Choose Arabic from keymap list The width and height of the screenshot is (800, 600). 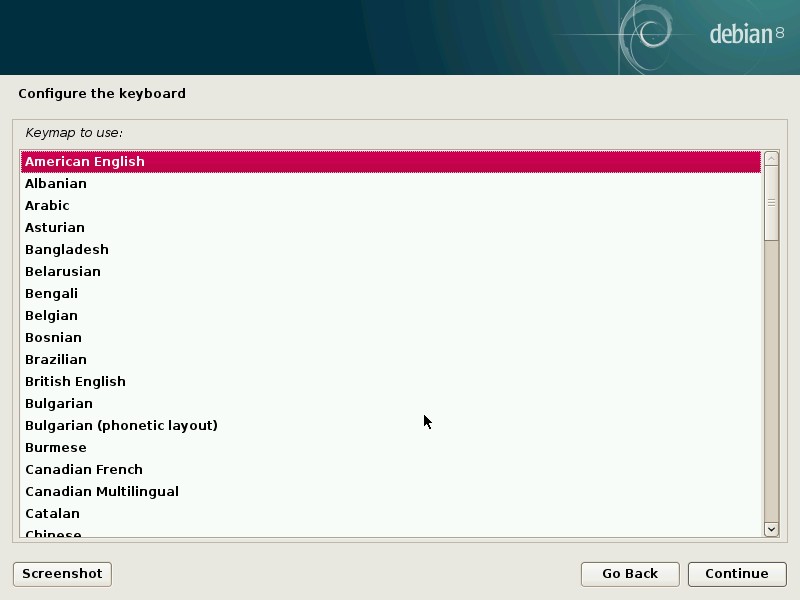[391, 206]
